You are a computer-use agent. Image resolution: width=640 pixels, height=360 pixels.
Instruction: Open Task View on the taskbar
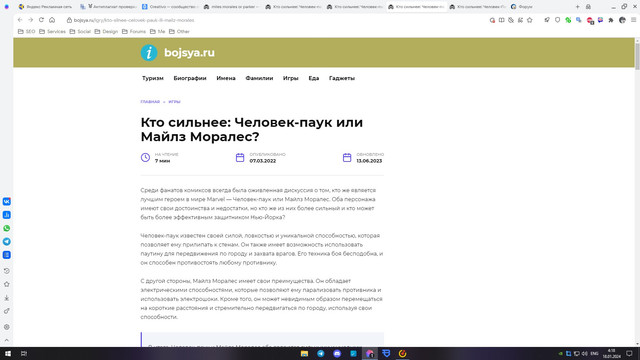24,353
